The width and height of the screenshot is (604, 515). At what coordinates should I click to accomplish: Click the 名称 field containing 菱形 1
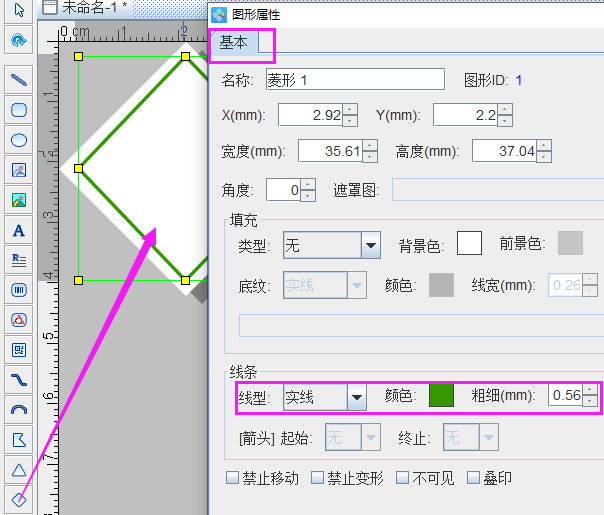(x=355, y=80)
